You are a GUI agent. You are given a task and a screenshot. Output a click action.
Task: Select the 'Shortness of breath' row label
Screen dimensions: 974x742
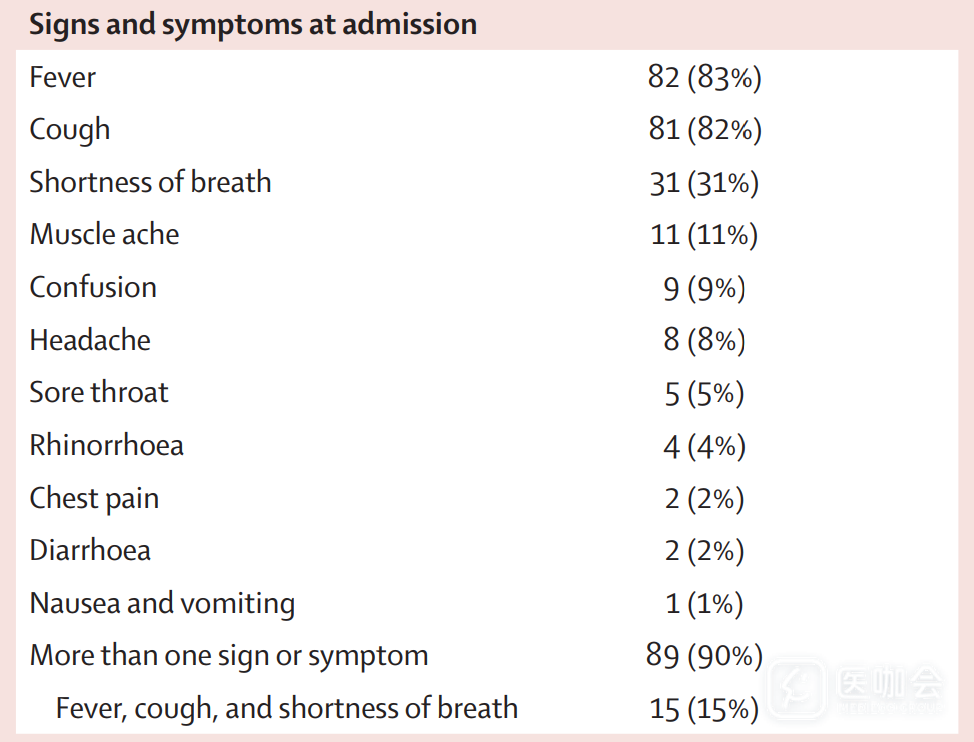pos(150,182)
